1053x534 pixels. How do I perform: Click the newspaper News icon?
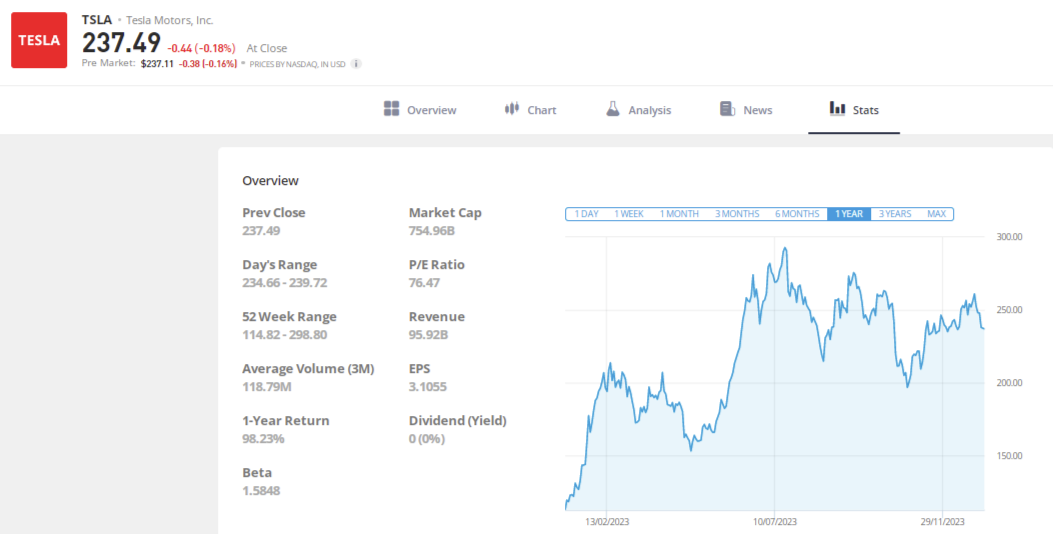point(727,109)
